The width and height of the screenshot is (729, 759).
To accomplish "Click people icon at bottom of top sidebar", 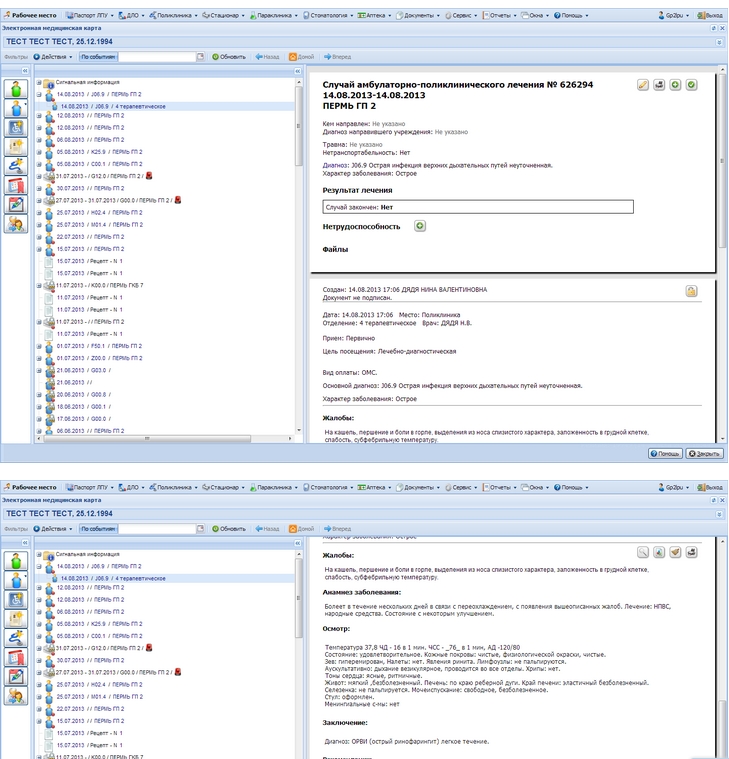I will (16, 224).
